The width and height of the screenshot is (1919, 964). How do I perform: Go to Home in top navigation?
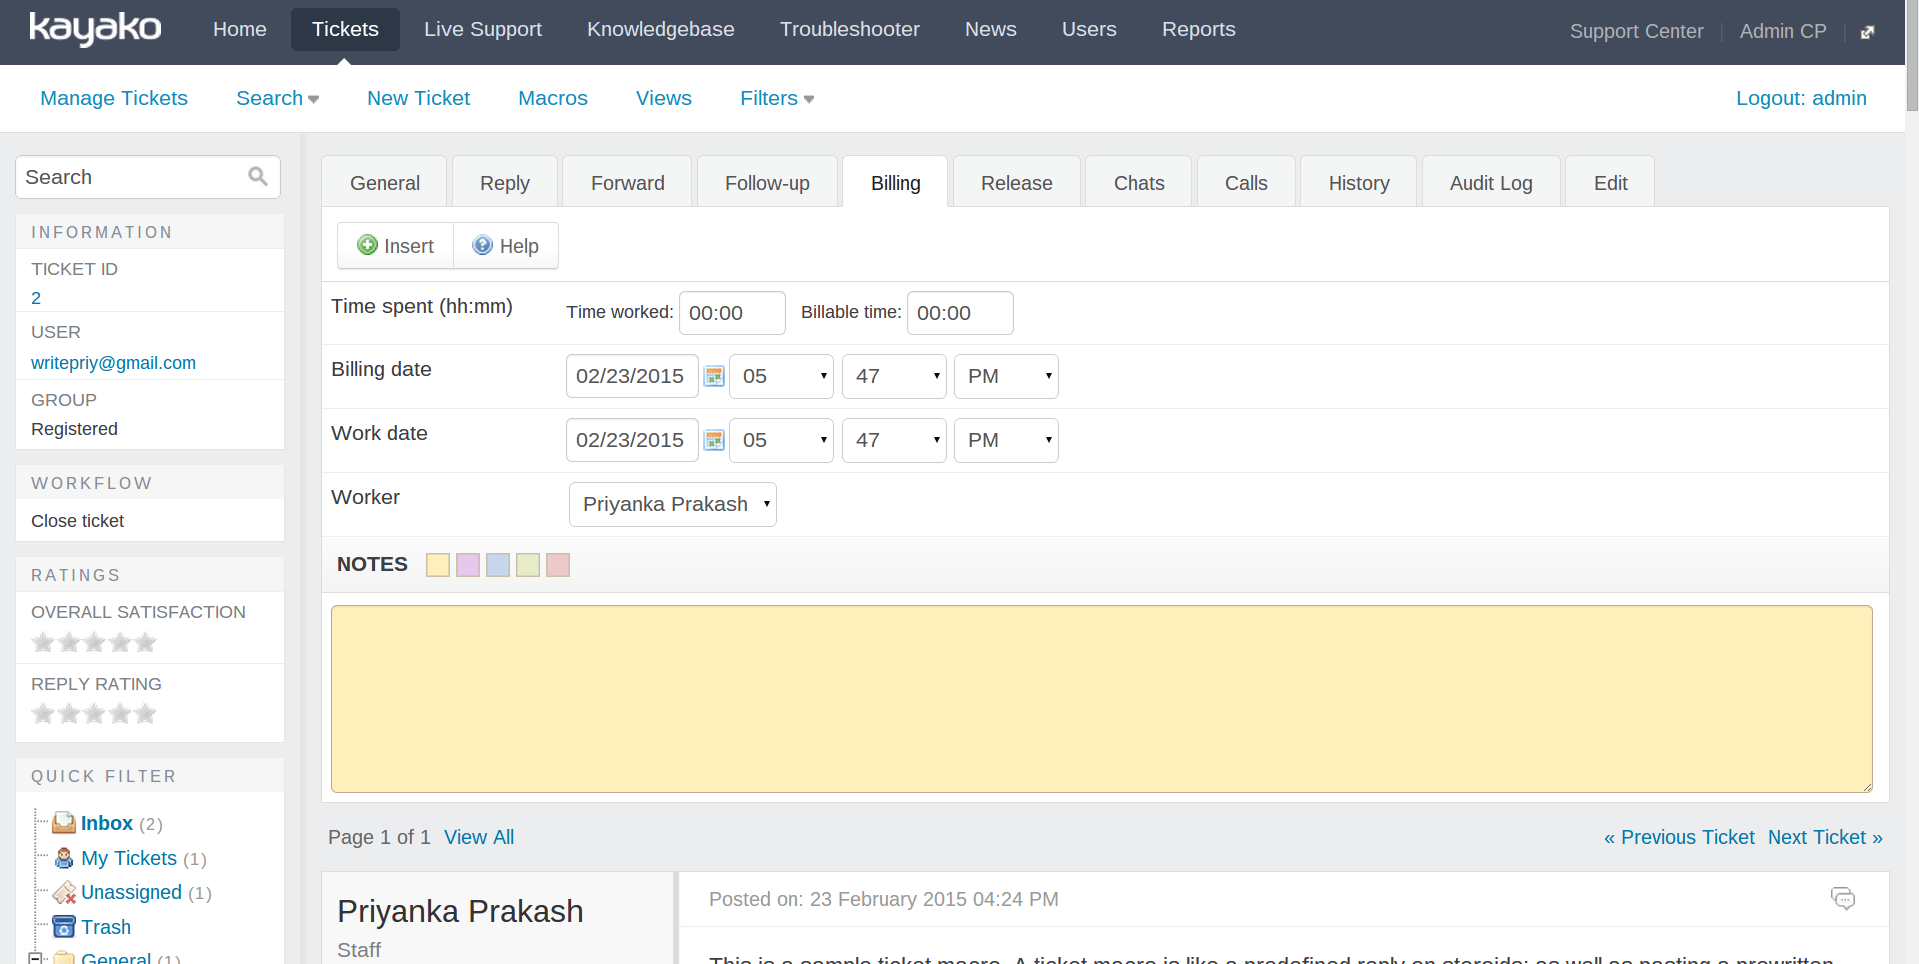(x=240, y=29)
